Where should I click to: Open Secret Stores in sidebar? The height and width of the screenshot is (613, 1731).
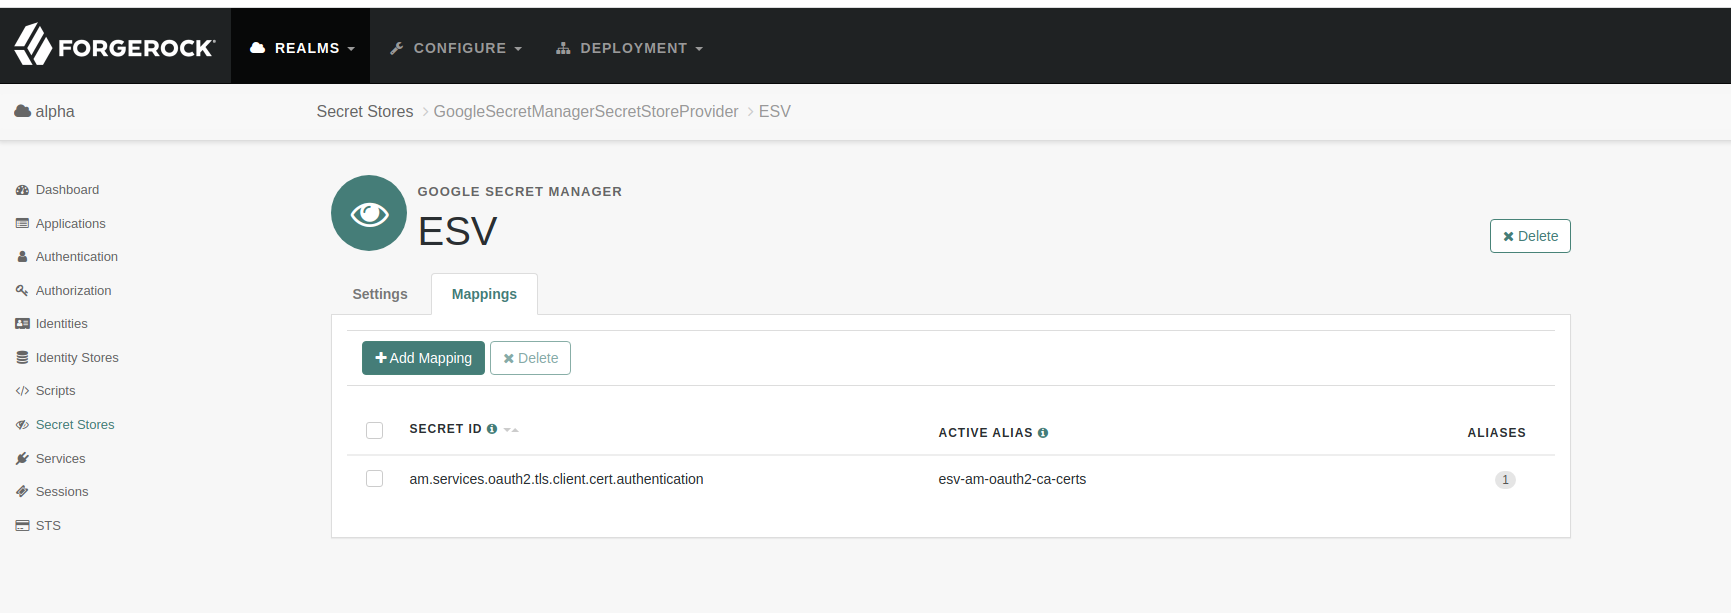tap(75, 425)
